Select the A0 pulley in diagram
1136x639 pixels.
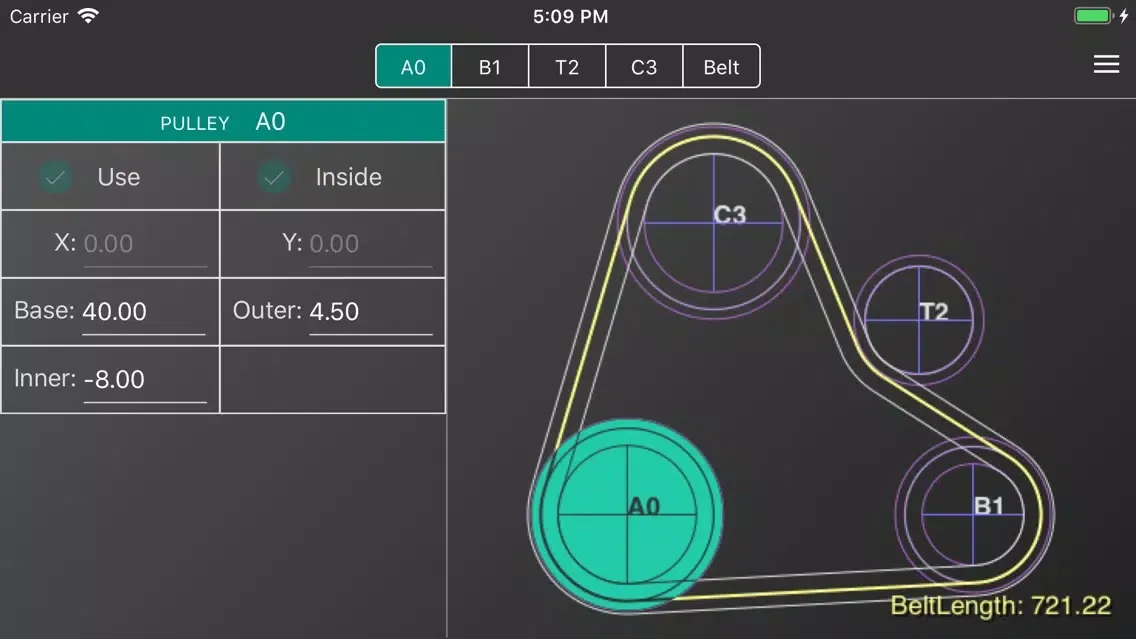[x=627, y=514]
